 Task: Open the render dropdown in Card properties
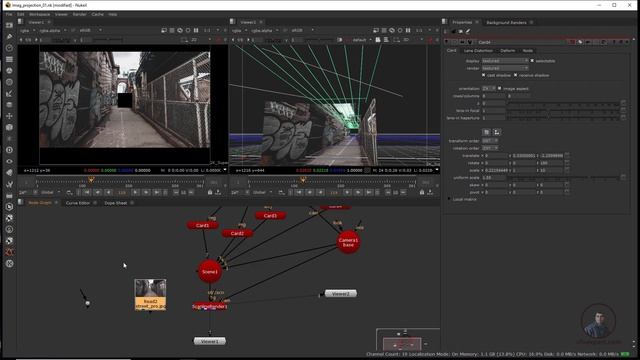505,68
